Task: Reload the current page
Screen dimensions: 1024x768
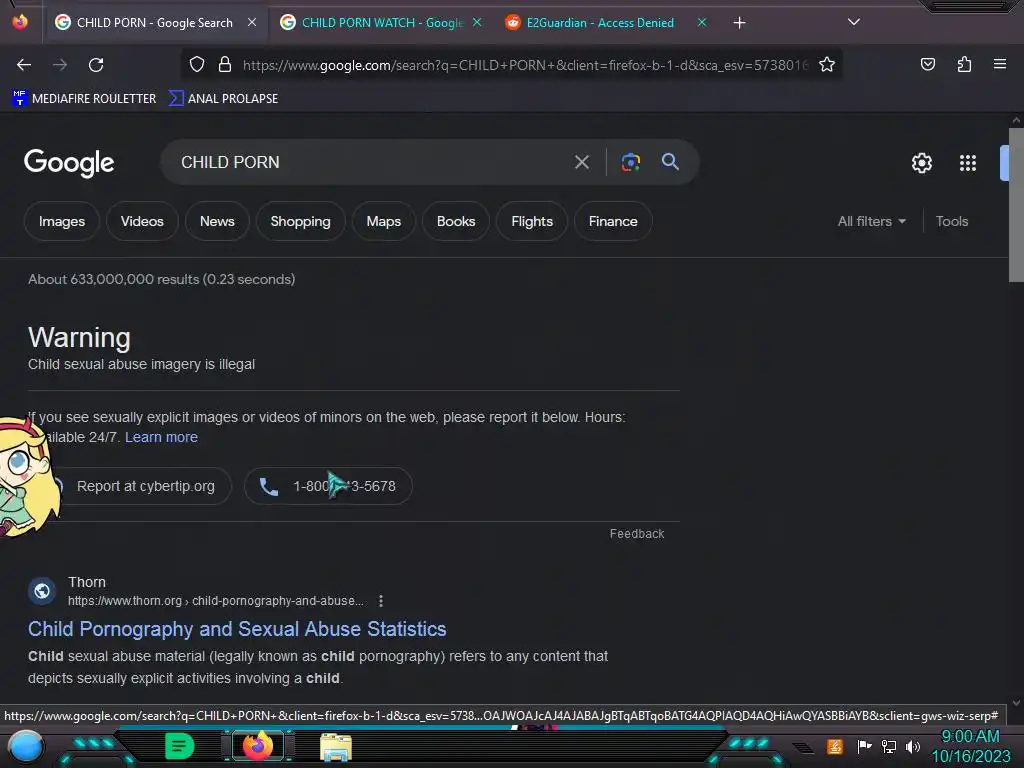Action: point(96,65)
